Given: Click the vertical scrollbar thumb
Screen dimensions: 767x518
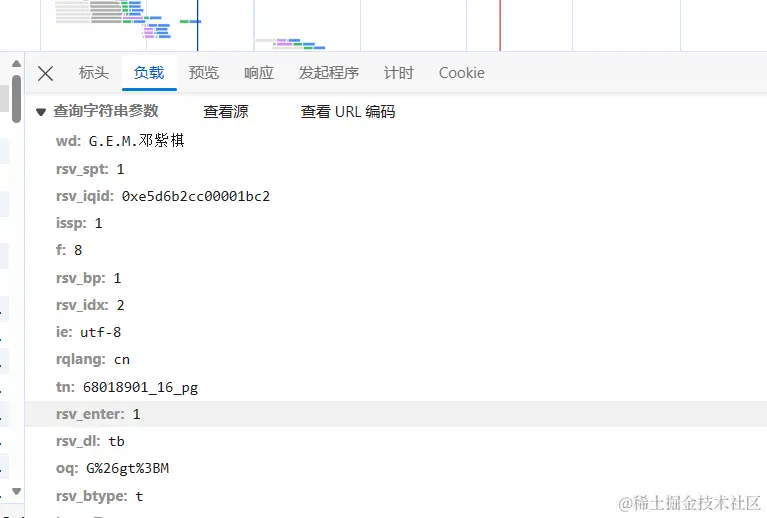Looking at the screenshot, I should [x=17, y=98].
